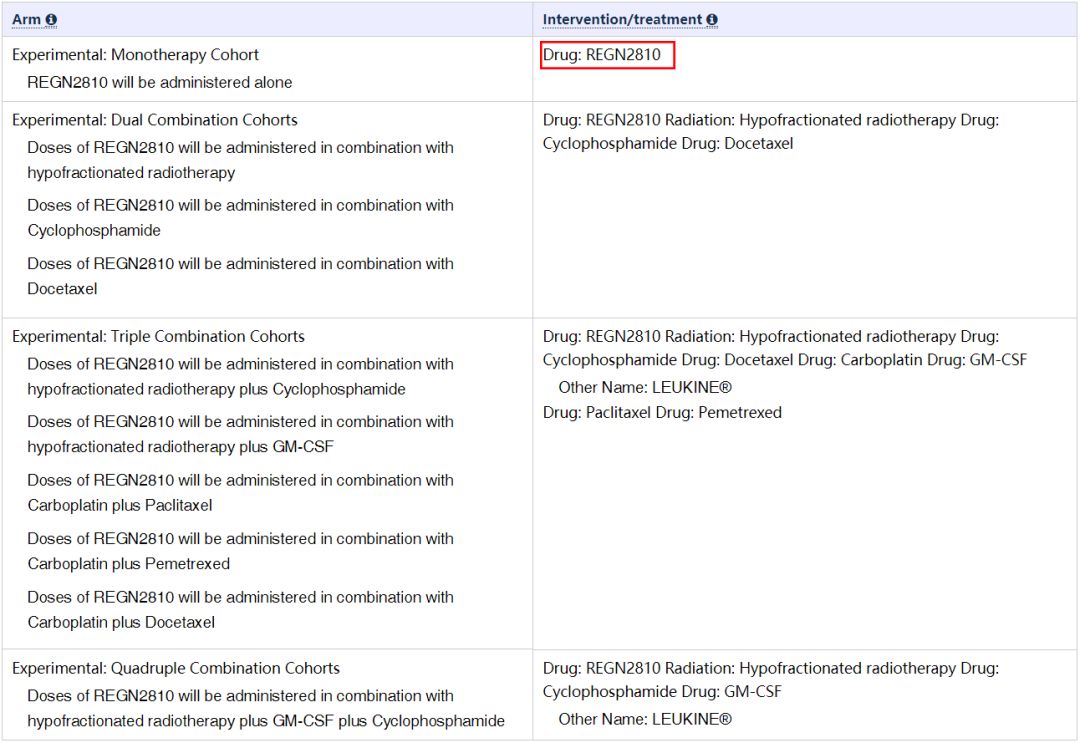This screenshot has height=743, width=1080.
Task: Select the Experimental: Monotherapy Cohort title
Action: (x=135, y=55)
